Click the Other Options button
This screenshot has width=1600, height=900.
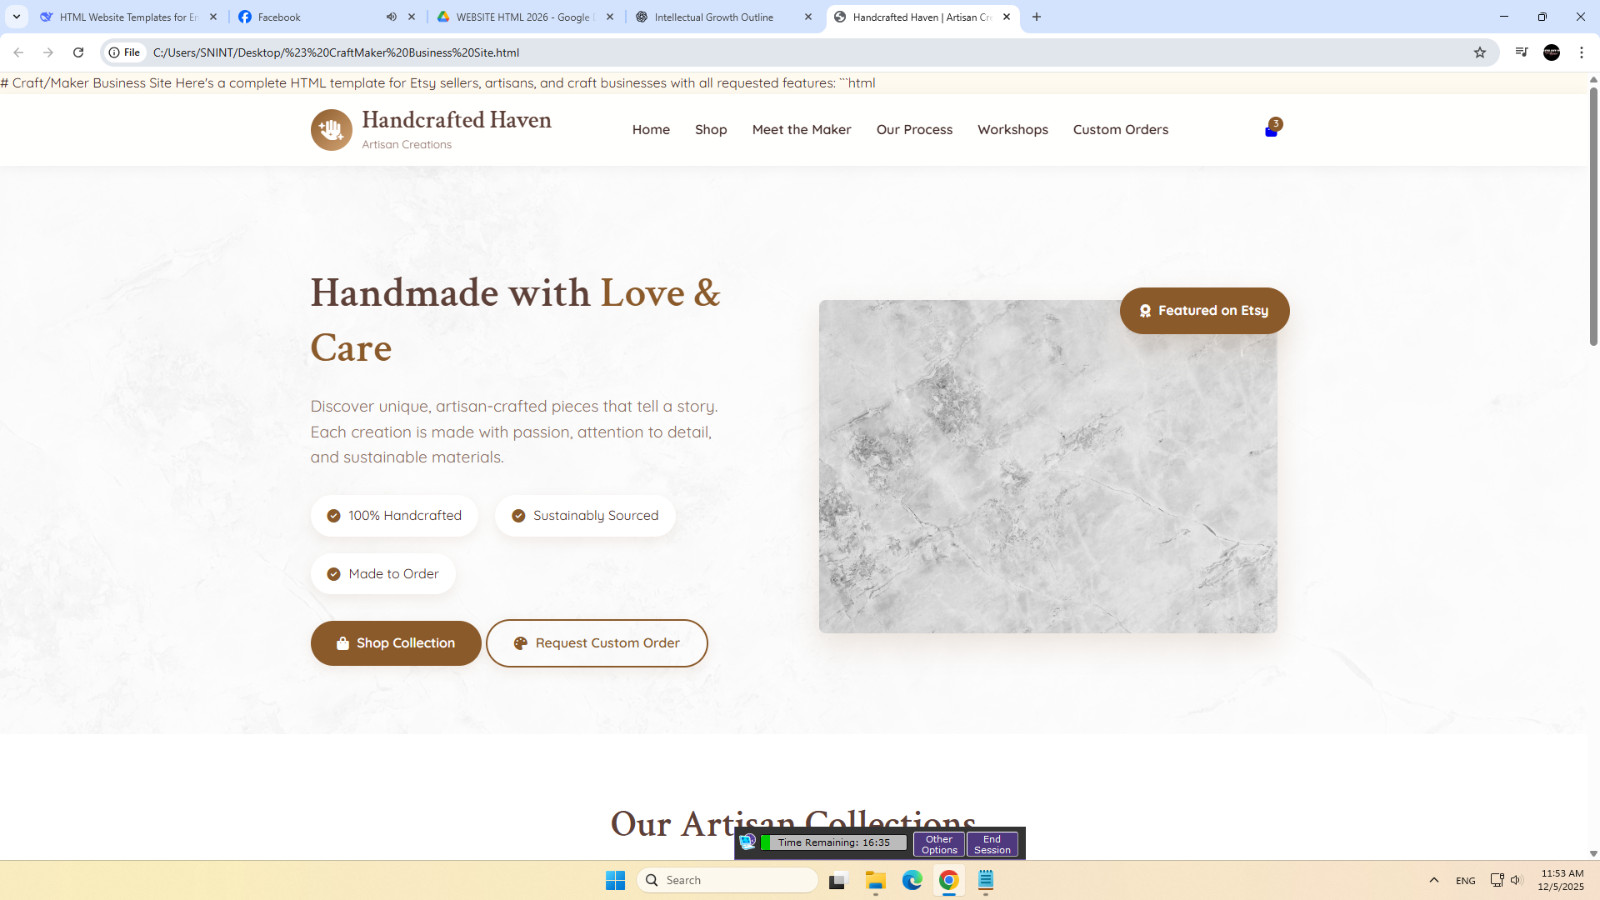point(939,844)
